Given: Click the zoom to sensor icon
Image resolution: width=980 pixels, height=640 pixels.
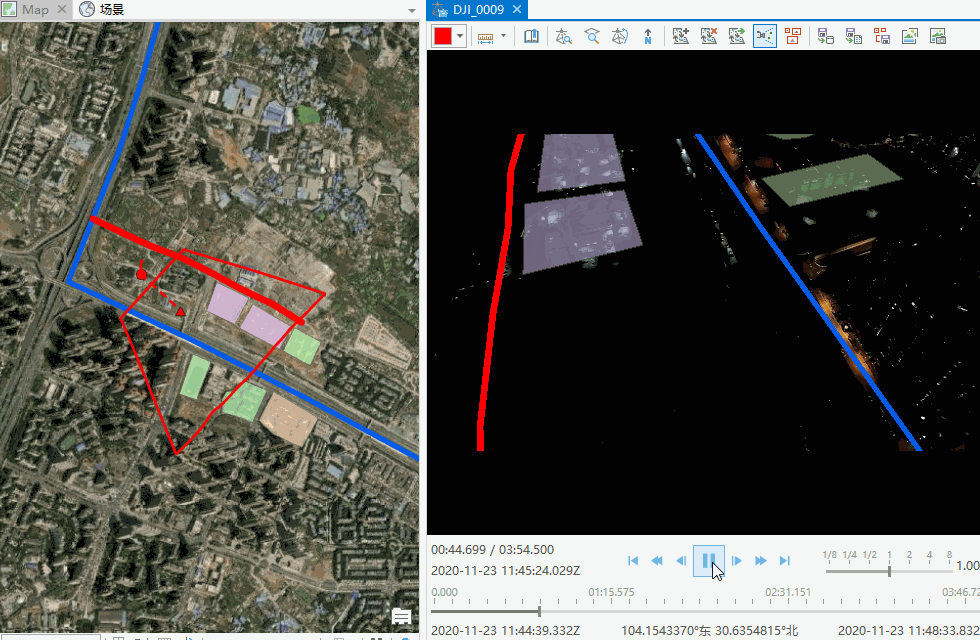Looking at the screenshot, I should coord(563,36).
